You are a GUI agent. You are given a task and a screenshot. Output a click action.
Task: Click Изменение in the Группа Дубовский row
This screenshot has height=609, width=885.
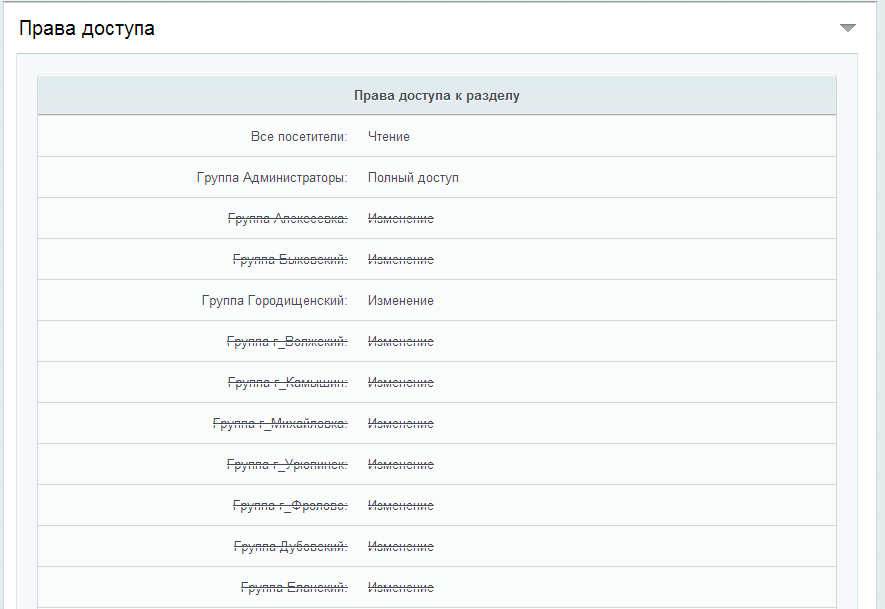tap(401, 546)
